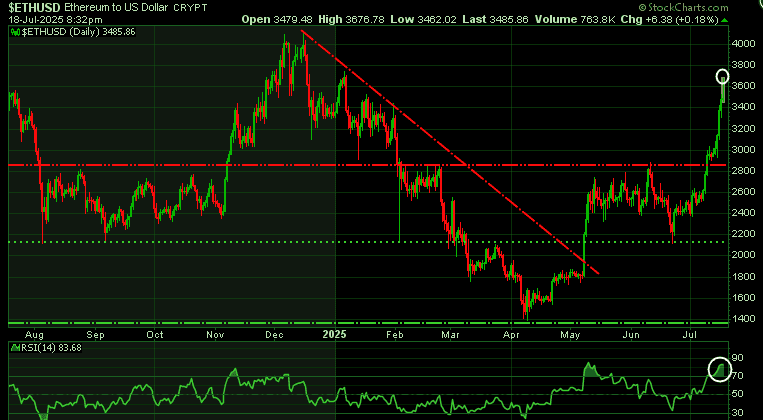Click the 3800 price axis label
The width and height of the screenshot is (763, 420).
[745, 65]
